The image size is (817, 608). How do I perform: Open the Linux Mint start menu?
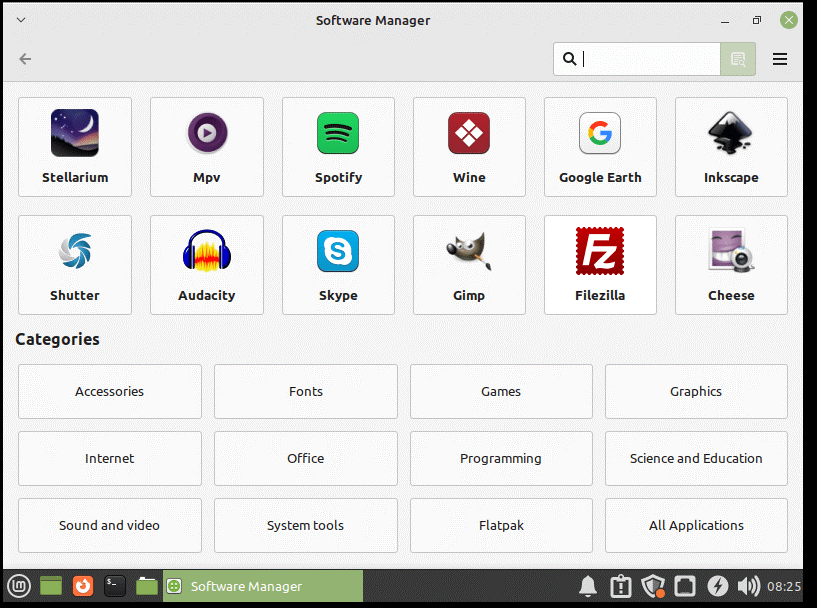19,586
